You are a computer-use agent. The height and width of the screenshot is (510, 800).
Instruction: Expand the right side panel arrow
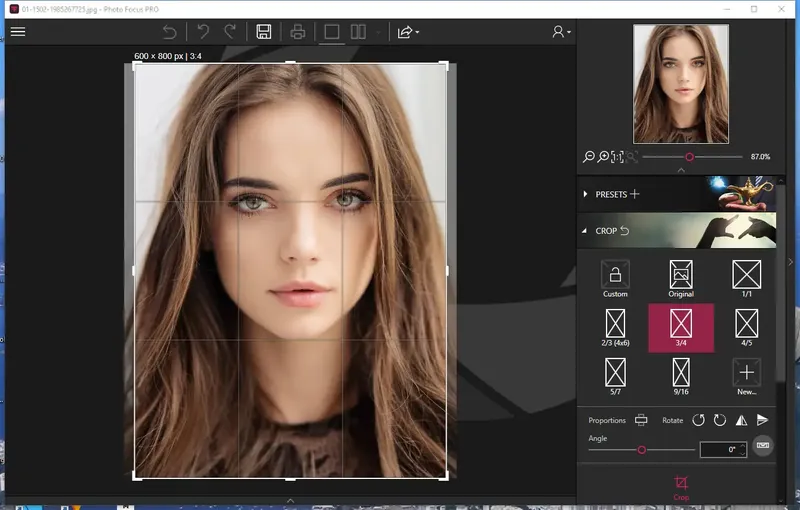790,262
